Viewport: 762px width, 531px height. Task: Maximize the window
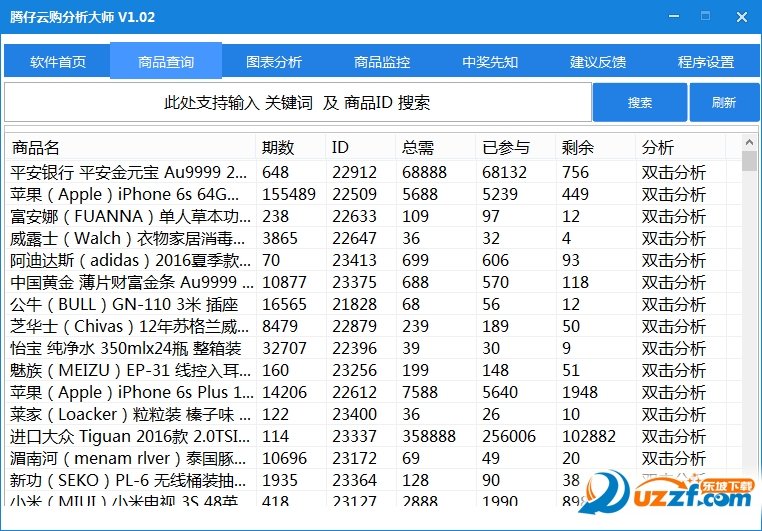(705, 17)
